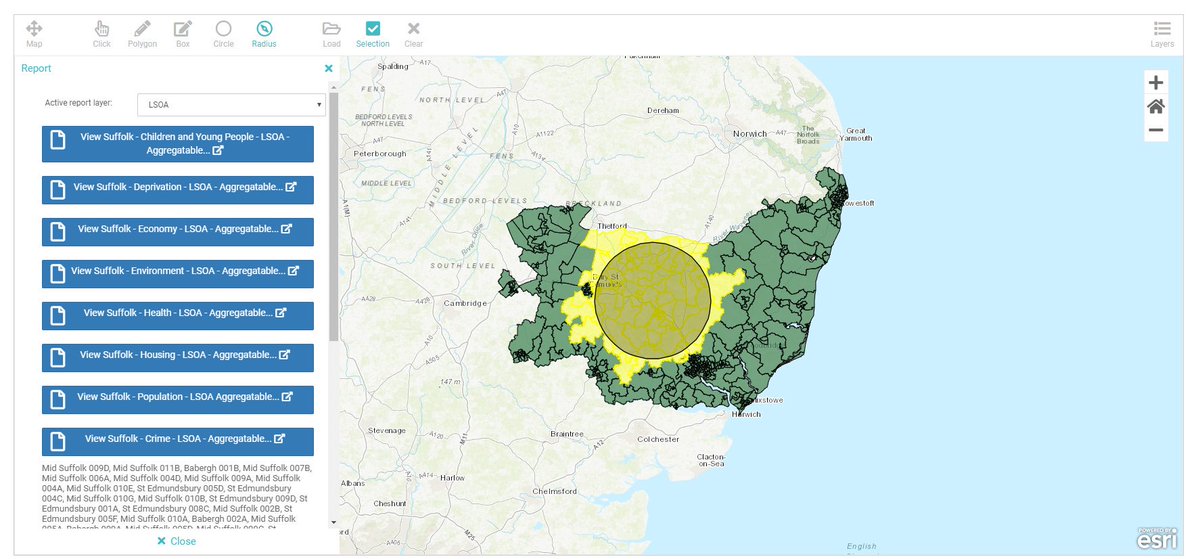The width and height of the screenshot is (1200, 559).
Task: Open the Economy LSOA report
Action: click(x=178, y=232)
